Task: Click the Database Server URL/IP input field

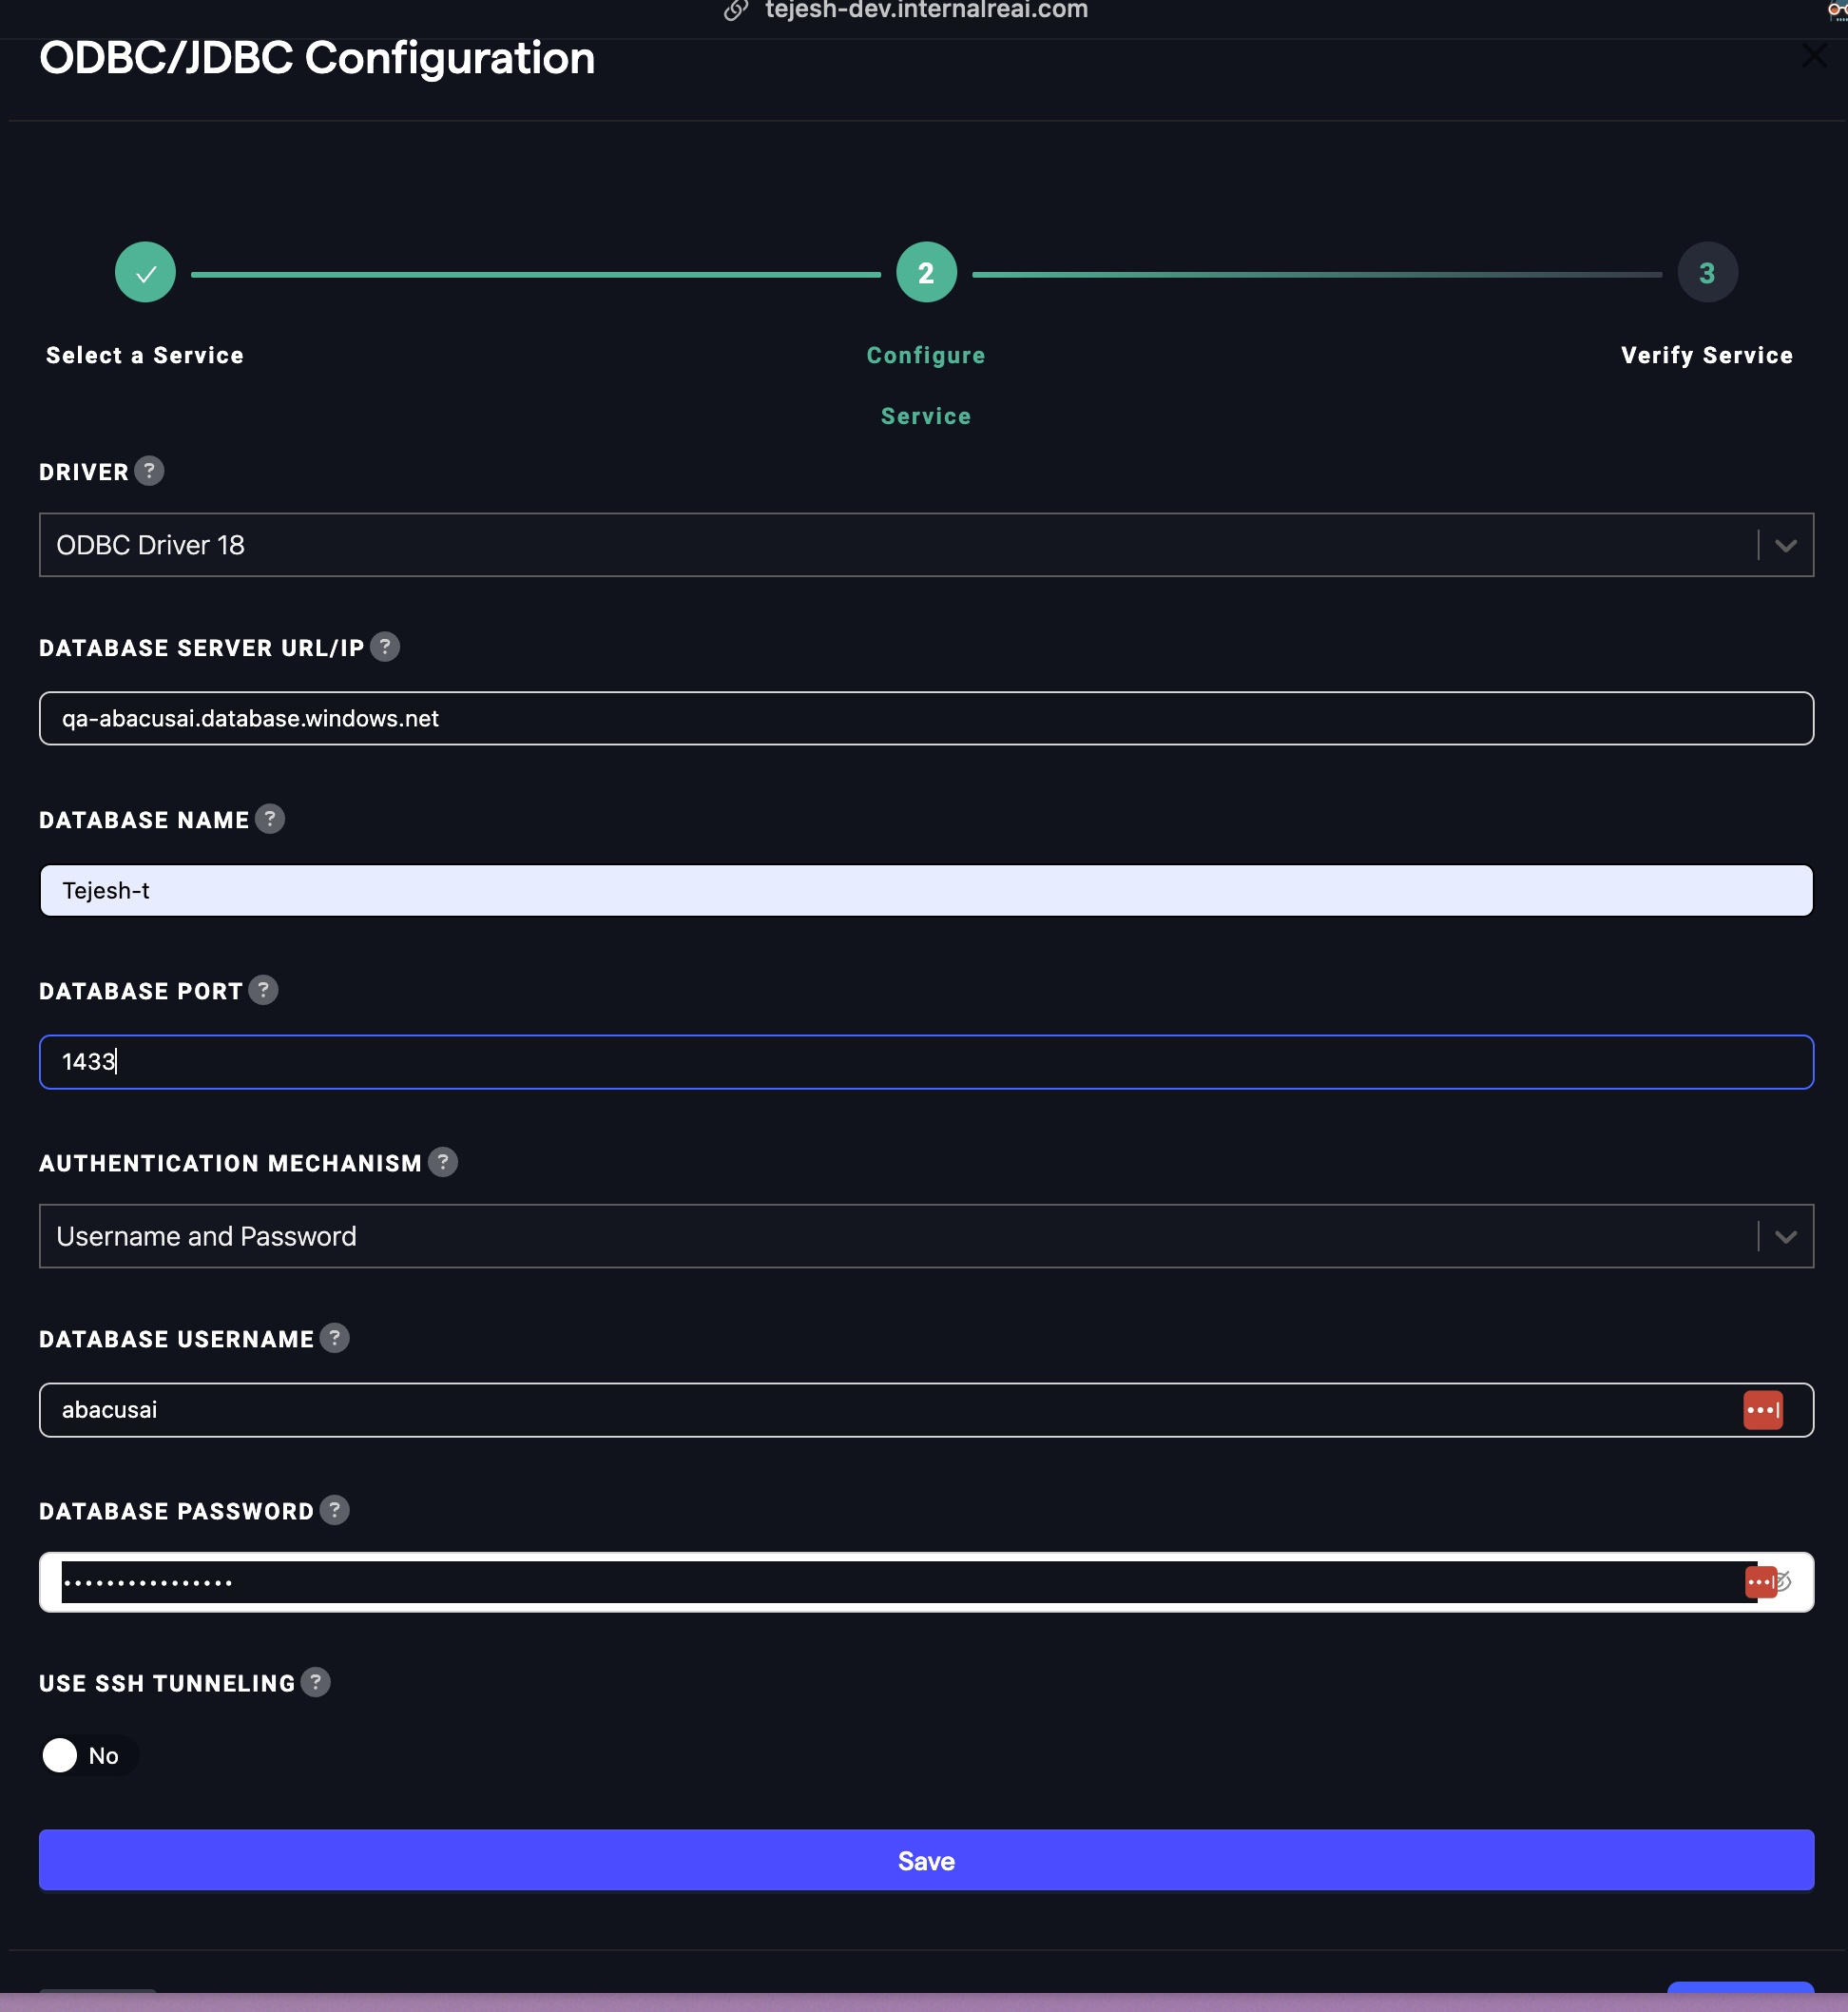Action: [x=926, y=718]
